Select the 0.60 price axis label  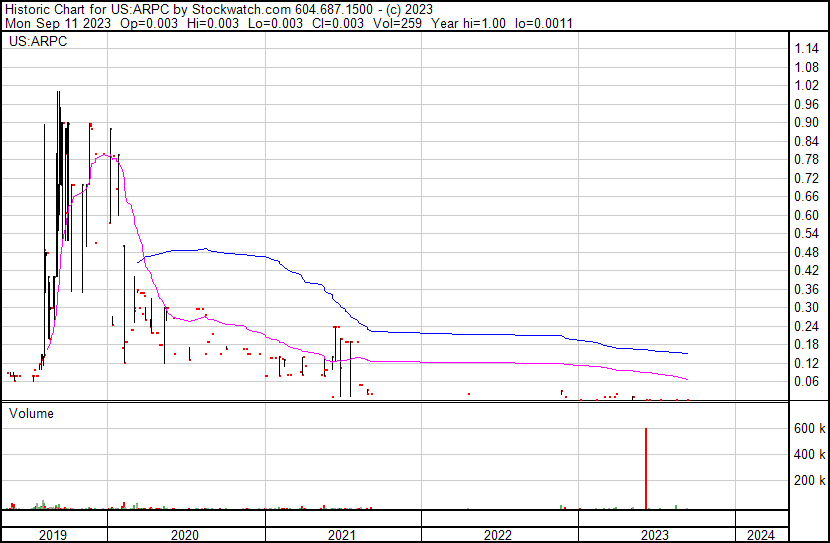click(806, 215)
